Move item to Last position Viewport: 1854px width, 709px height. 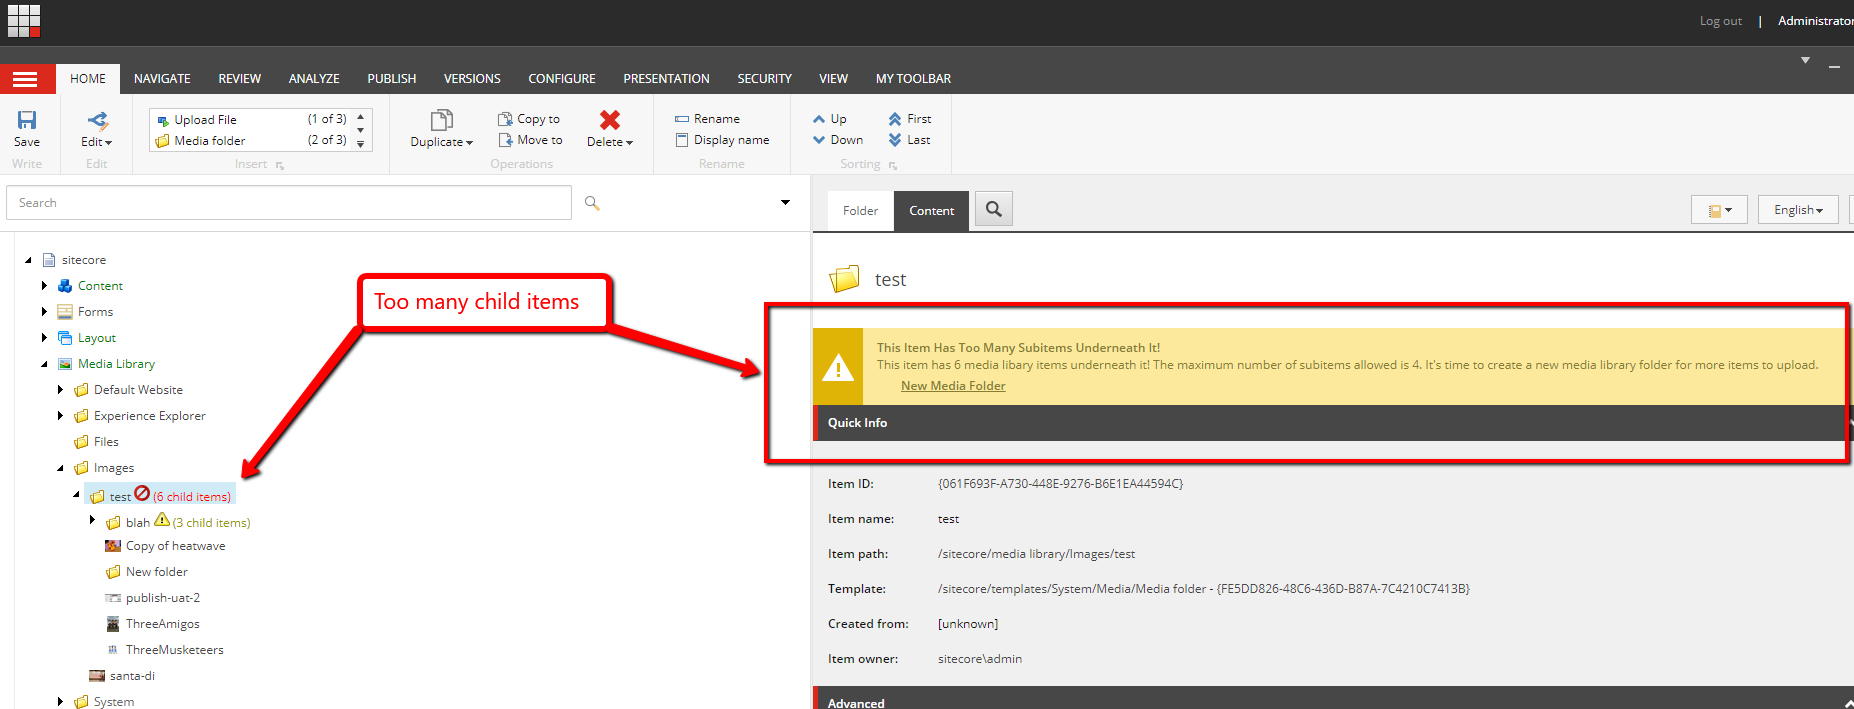coord(910,140)
